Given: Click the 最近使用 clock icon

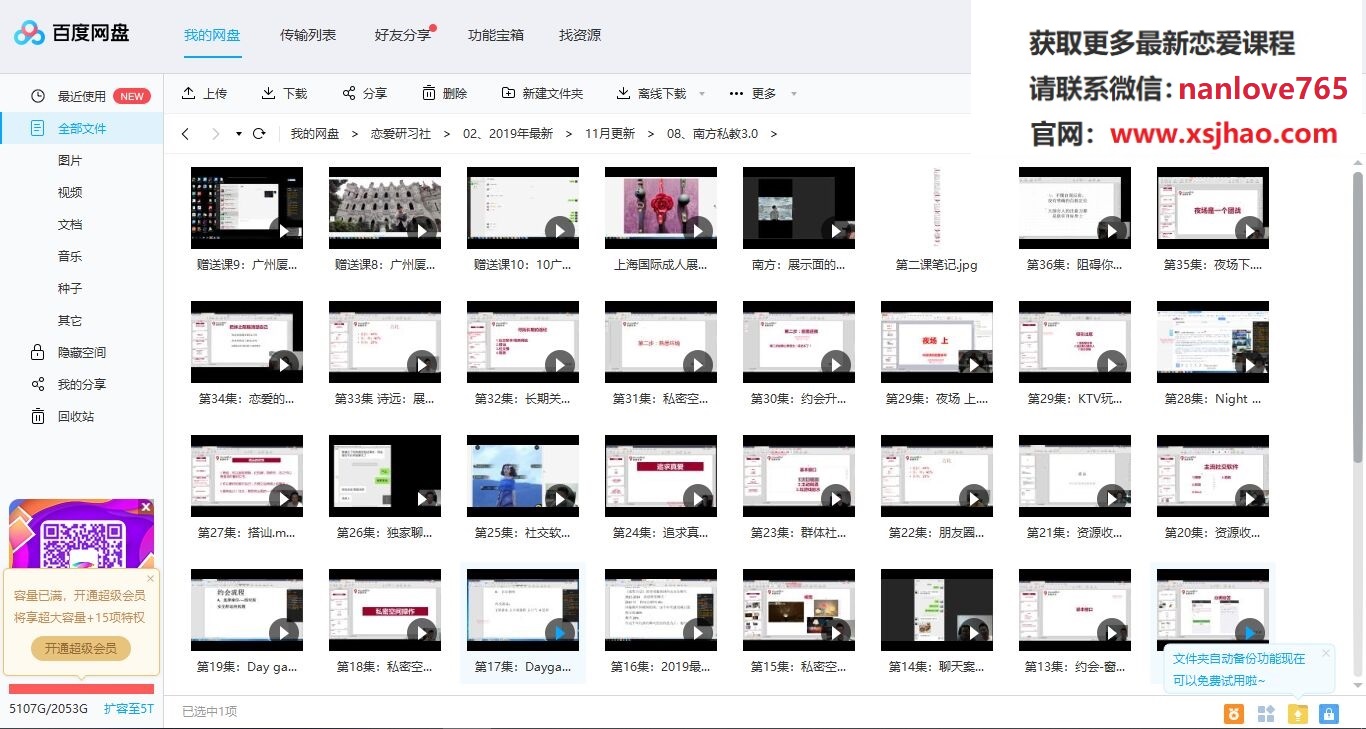Looking at the screenshot, I should (x=38, y=96).
